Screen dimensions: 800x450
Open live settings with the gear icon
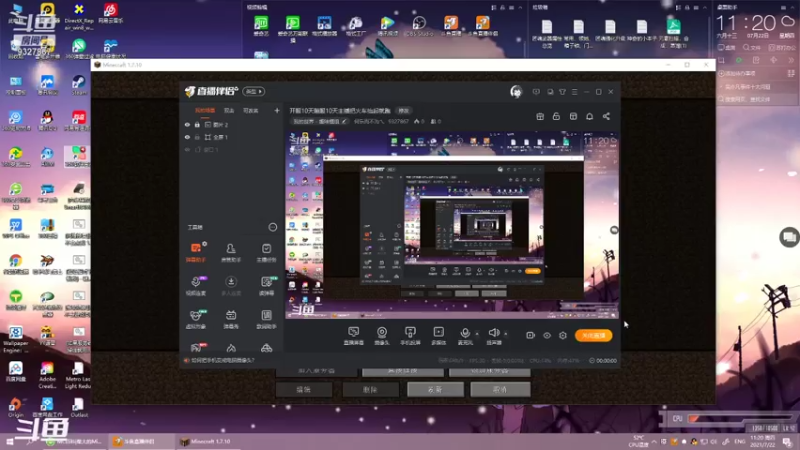click(x=563, y=335)
